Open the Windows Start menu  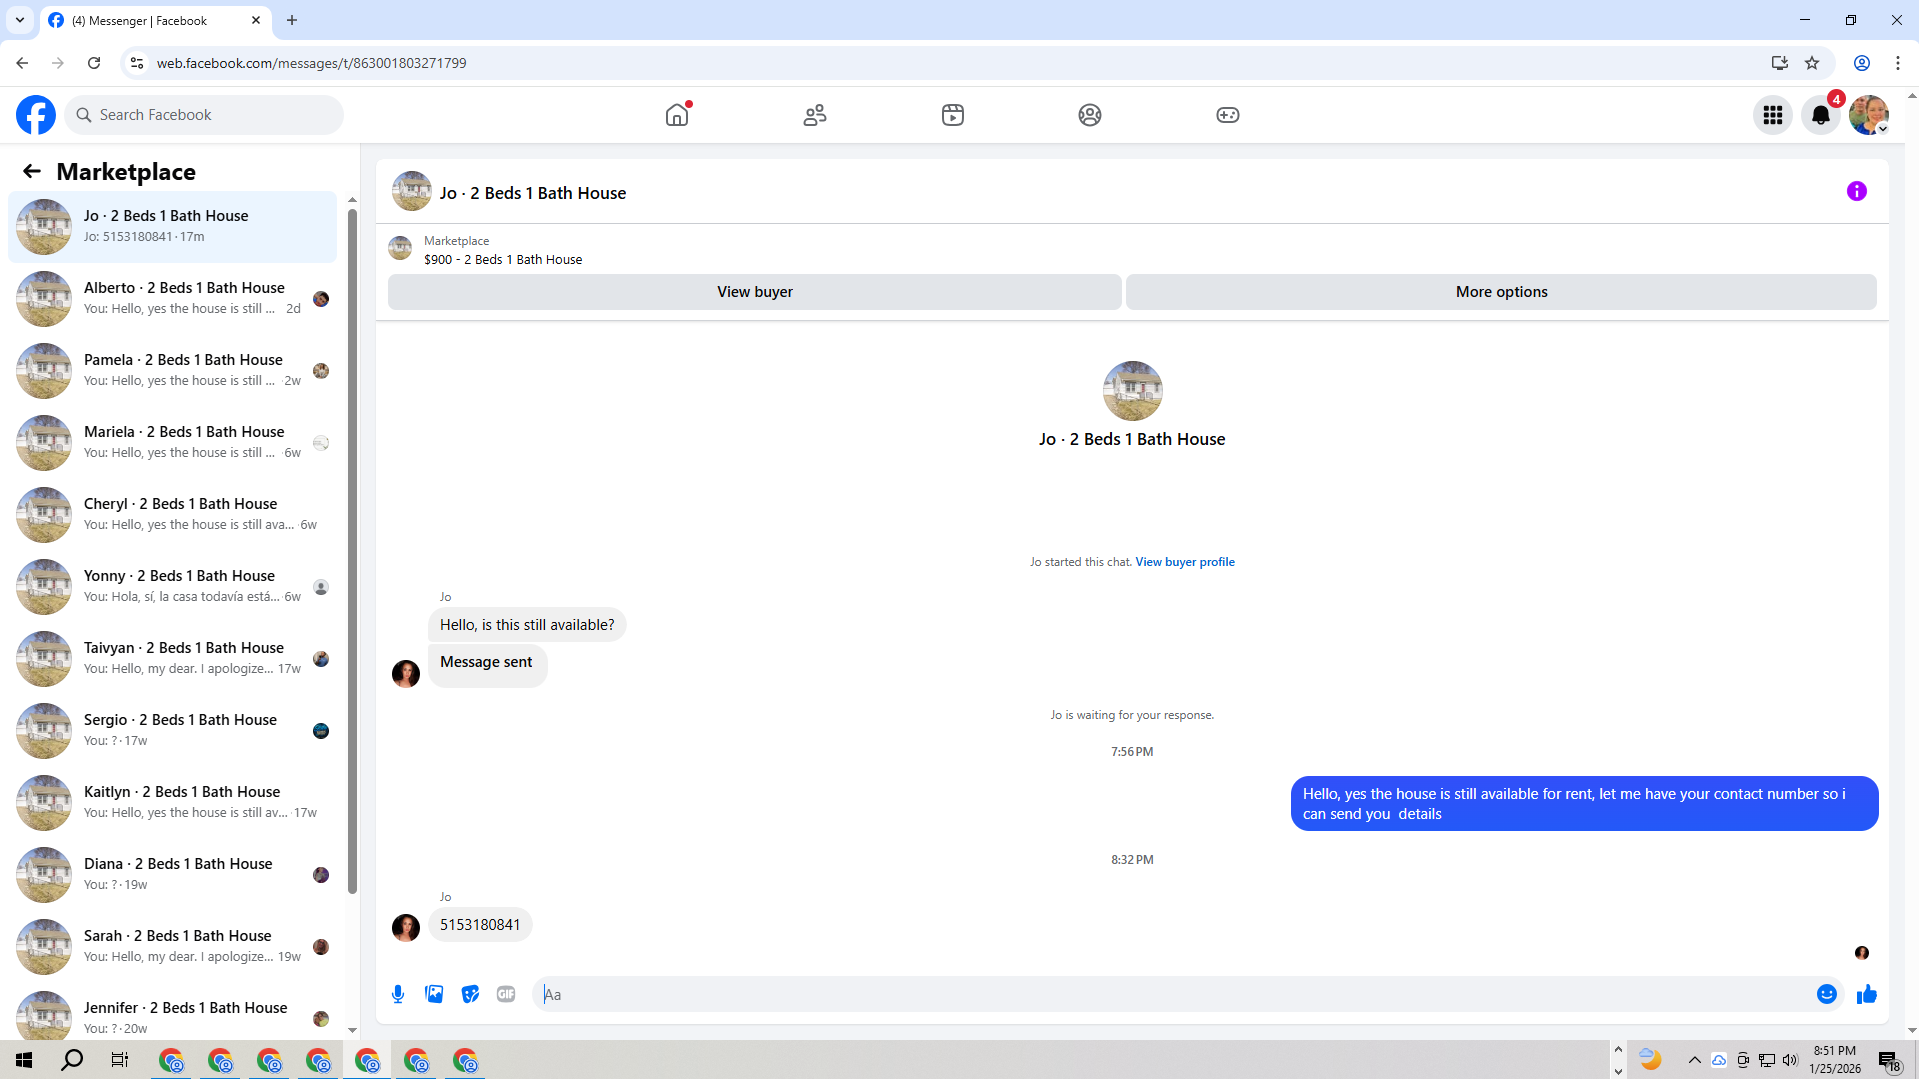click(24, 1060)
